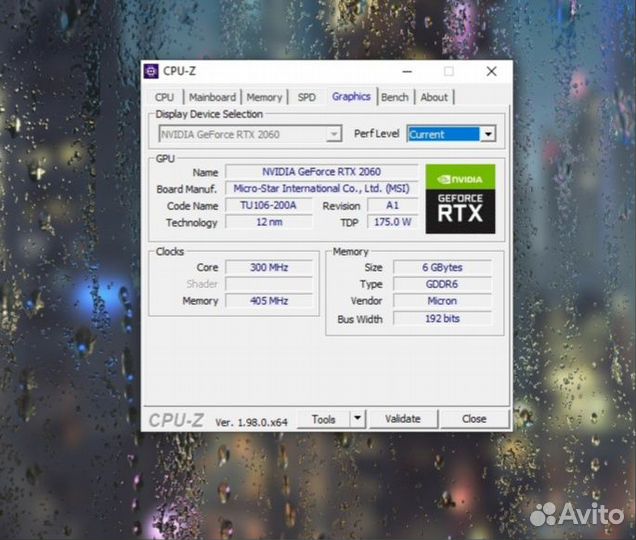Click the Core clock 300 MHz value
This screenshot has height=540, width=636.
pos(269,267)
